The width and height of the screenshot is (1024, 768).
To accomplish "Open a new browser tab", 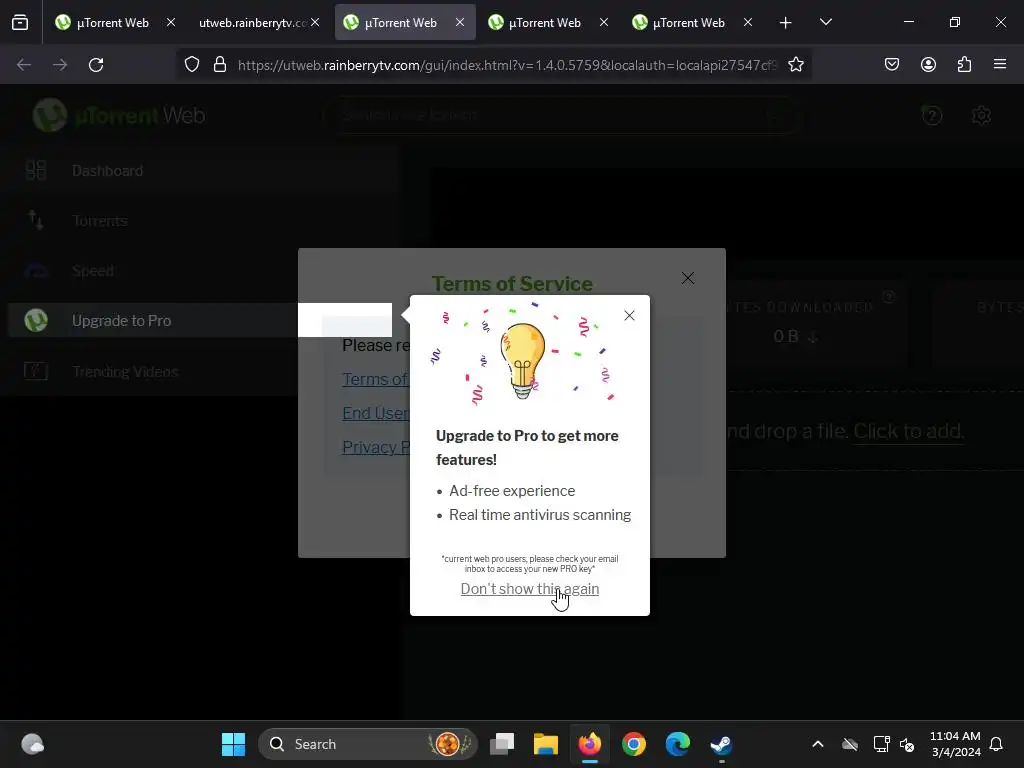I will pos(786,23).
